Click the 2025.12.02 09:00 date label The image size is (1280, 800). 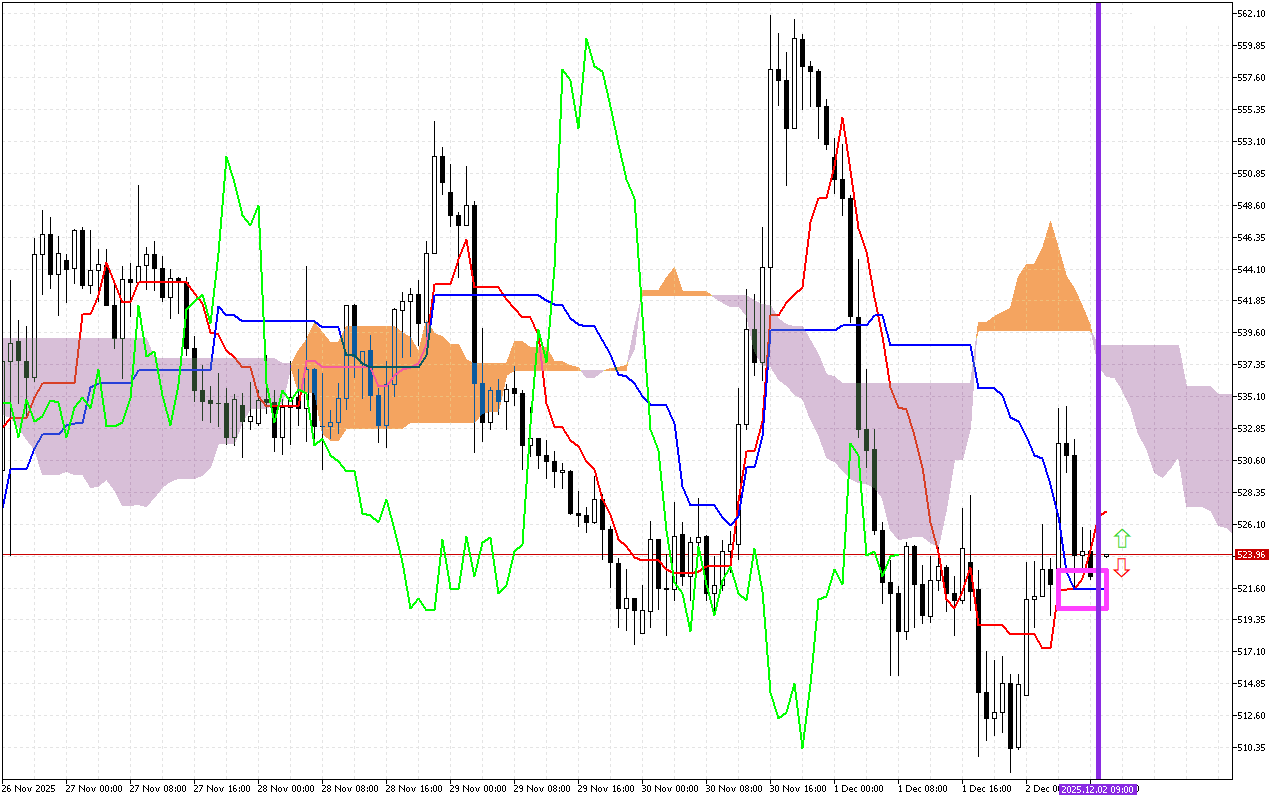click(x=1098, y=789)
